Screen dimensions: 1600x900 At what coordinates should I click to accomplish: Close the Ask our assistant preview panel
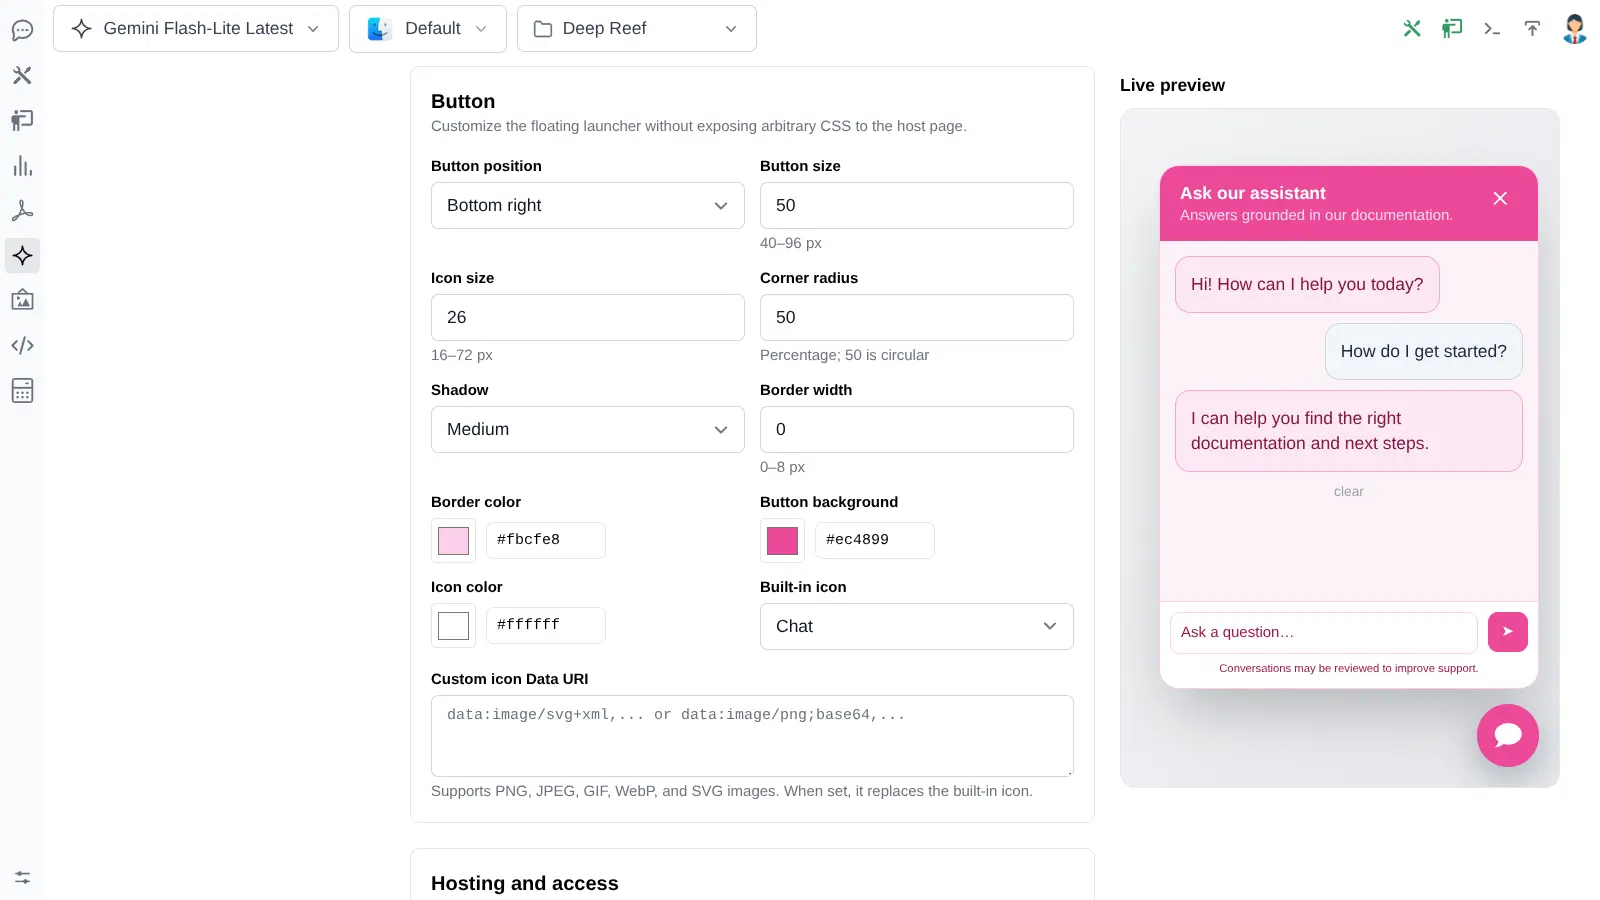click(x=1500, y=198)
